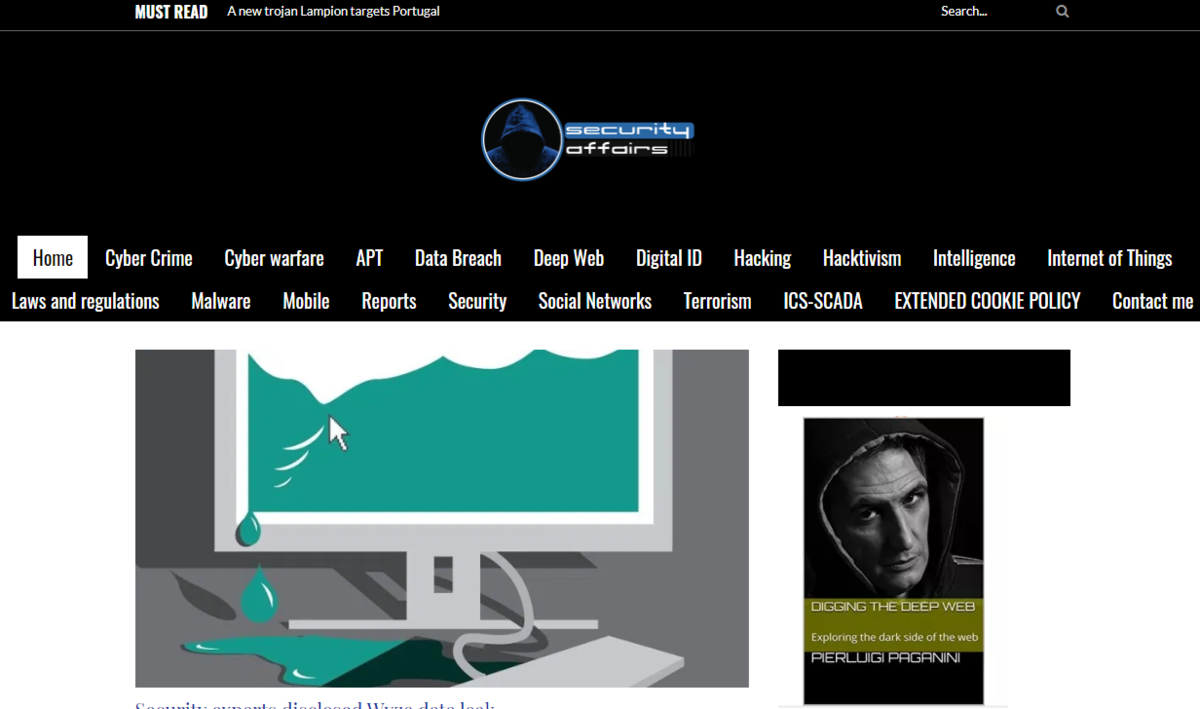
Task: Open the Digital ID category
Action: coord(669,258)
